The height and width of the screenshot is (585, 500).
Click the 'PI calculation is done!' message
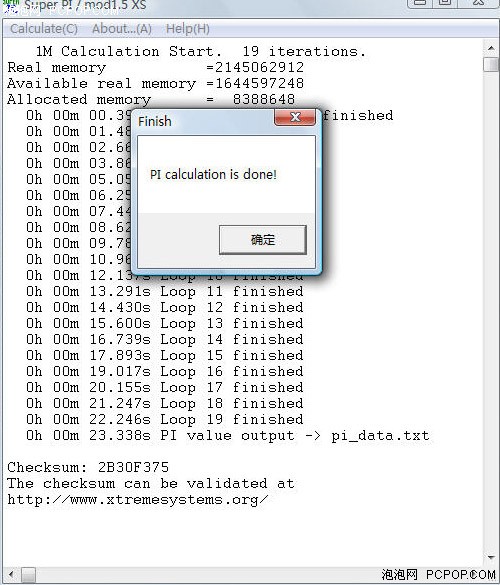click(213, 175)
